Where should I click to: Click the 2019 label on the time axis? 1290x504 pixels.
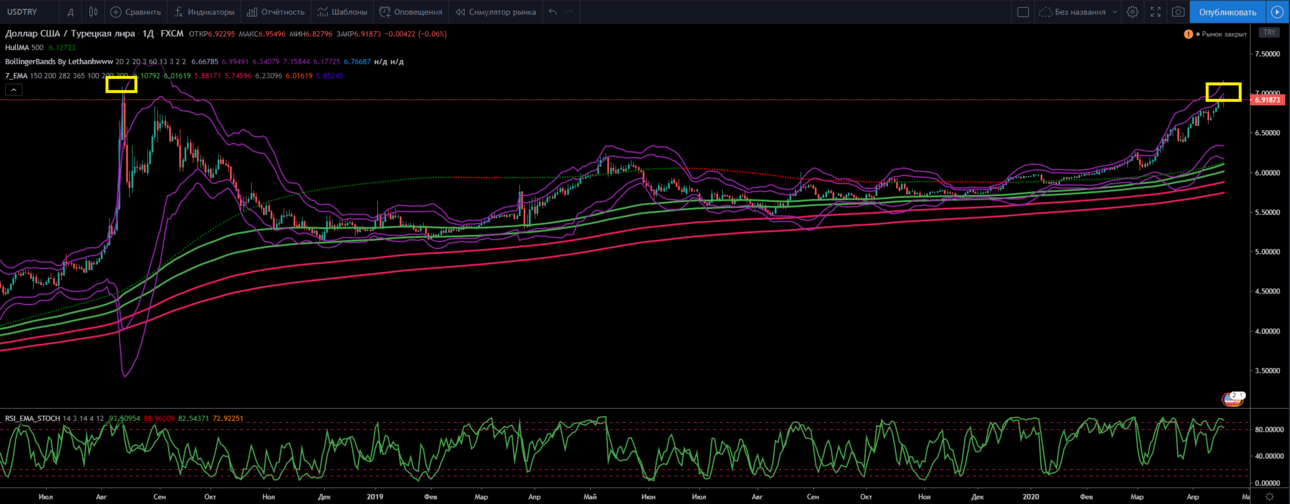tap(375, 495)
